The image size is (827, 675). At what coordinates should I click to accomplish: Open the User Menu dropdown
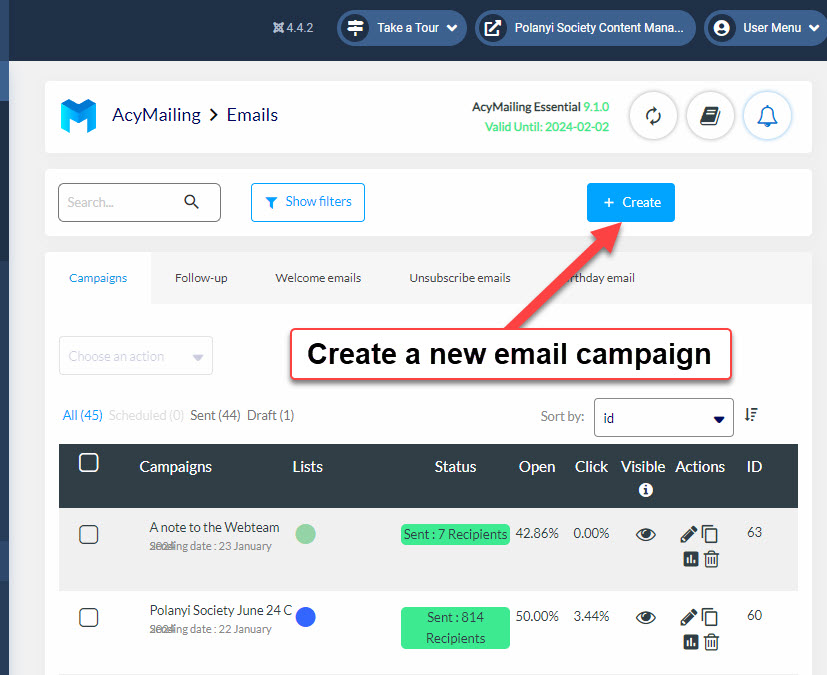(765, 28)
